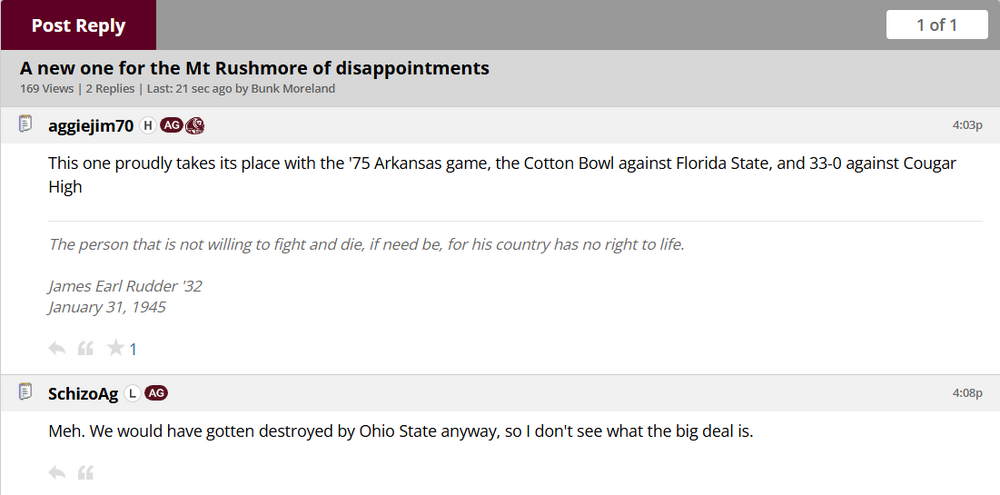Quote aggiejim70's post

coord(86,348)
